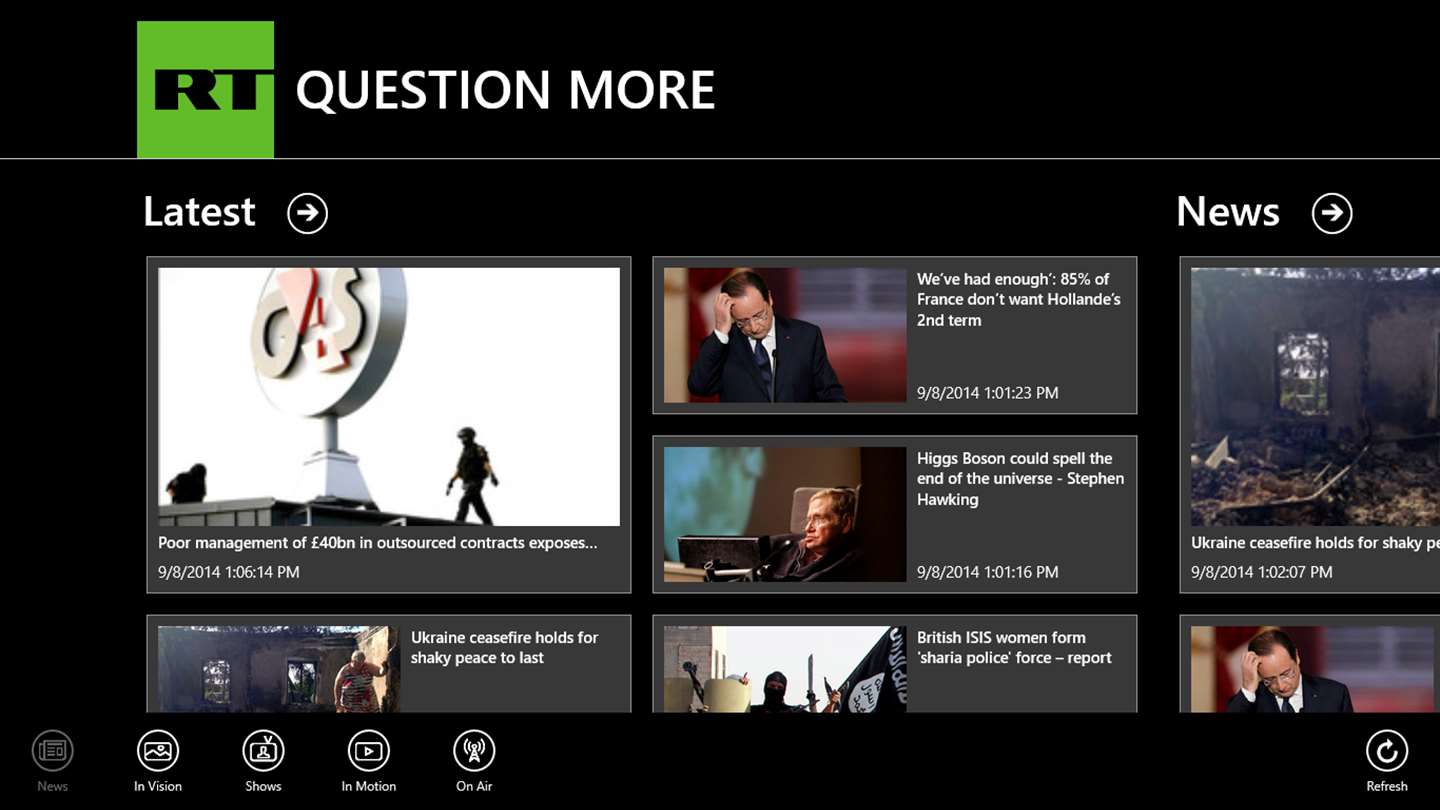Image resolution: width=1440 pixels, height=810 pixels.
Task: Refresh the news feed
Action: pyautogui.click(x=1387, y=751)
